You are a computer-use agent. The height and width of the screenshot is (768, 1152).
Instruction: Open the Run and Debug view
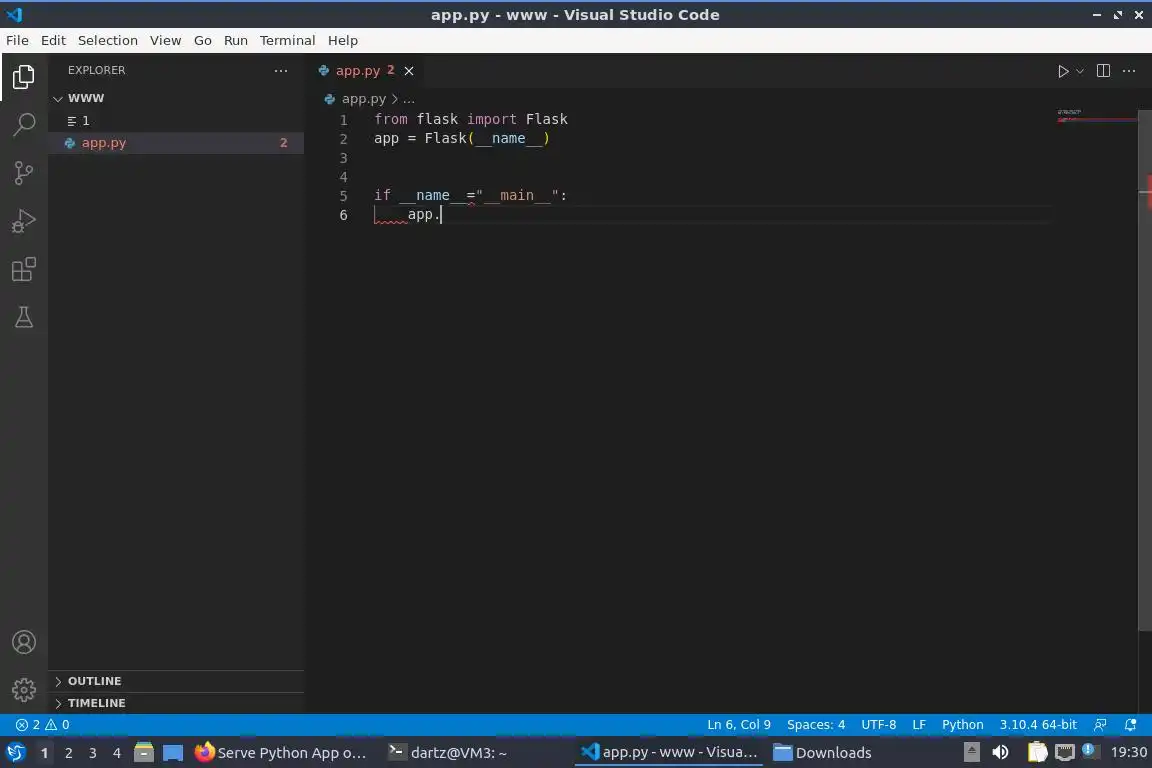pyautogui.click(x=24, y=220)
